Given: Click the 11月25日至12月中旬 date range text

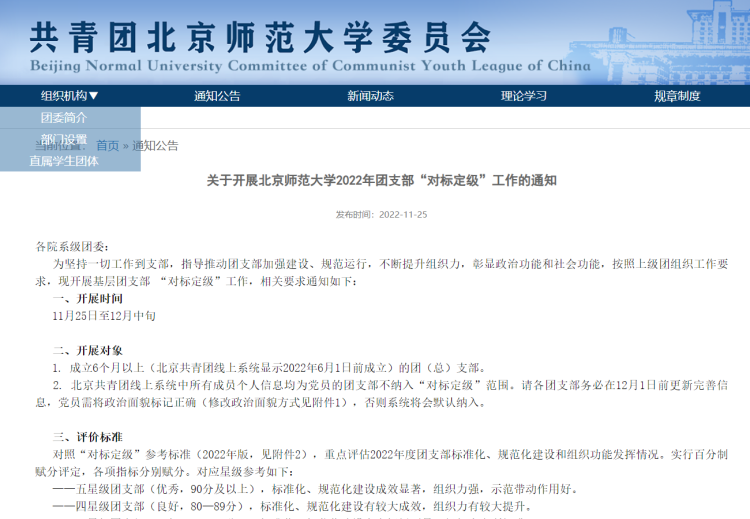Looking at the screenshot, I should [x=104, y=315].
